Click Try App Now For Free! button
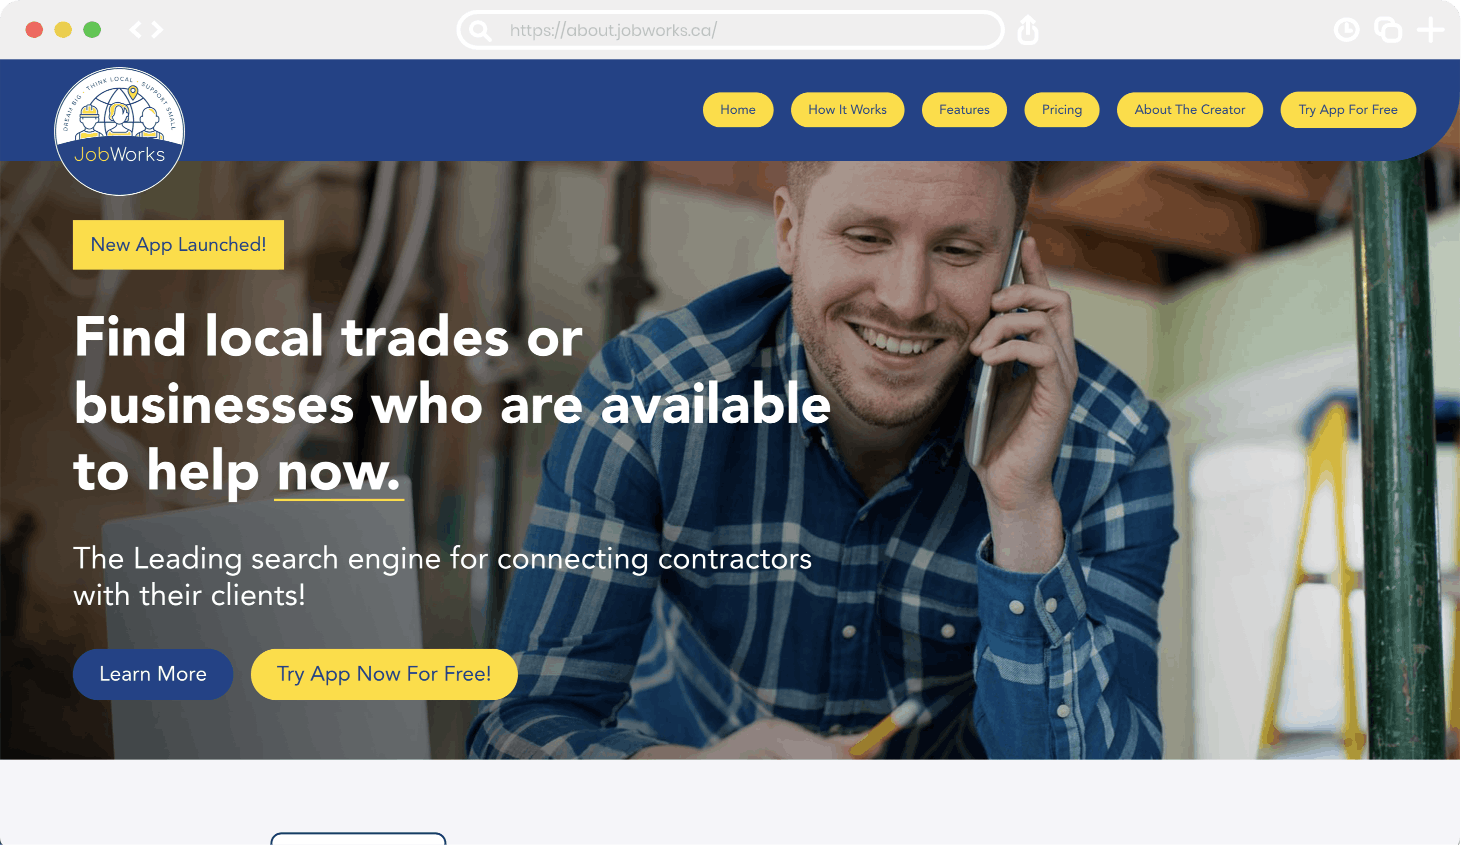 (x=384, y=674)
